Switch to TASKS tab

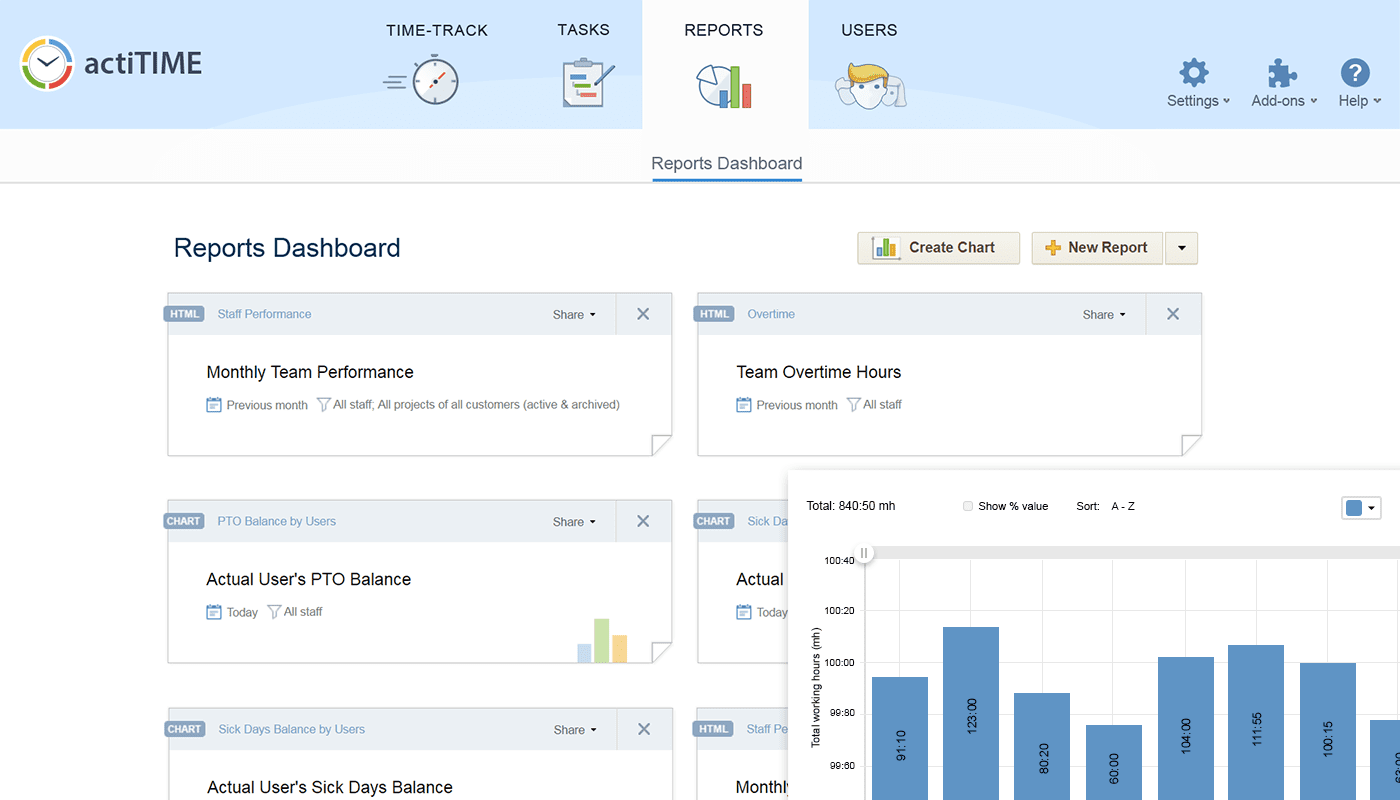tap(583, 30)
